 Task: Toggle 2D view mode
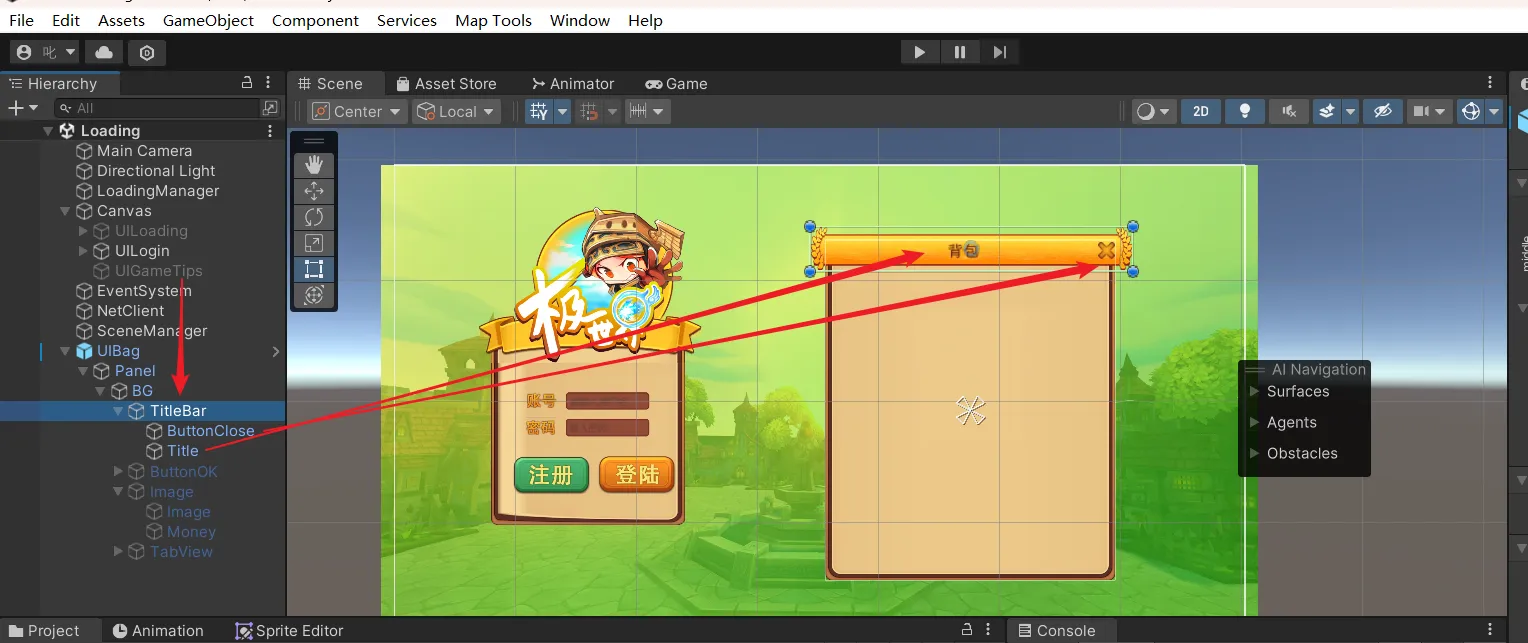tap(1201, 111)
